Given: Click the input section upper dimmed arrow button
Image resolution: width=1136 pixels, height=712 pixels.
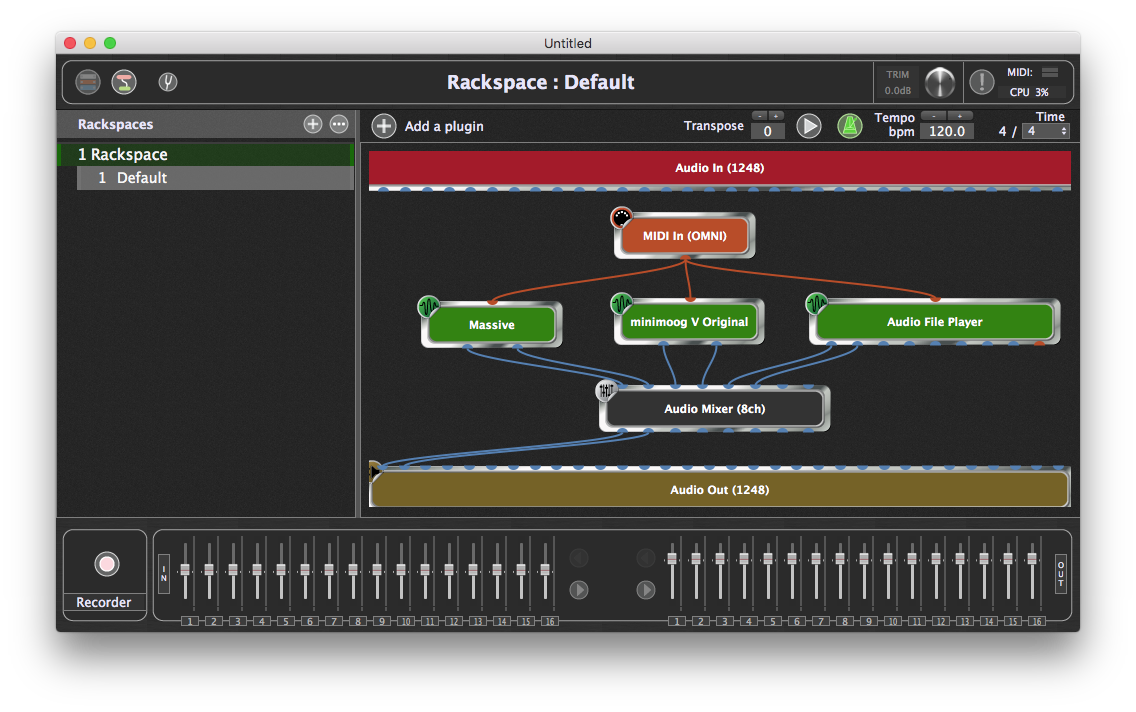Looking at the screenshot, I should pos(578,558).
